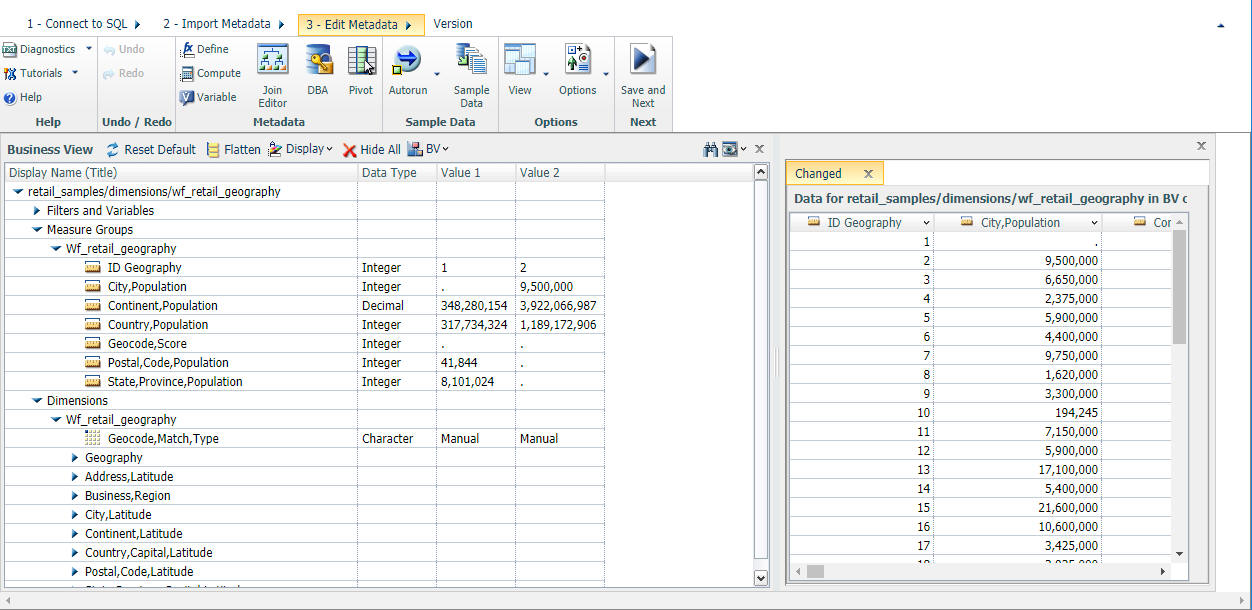This screenshot has height=610, width=1252.
Task: Expand the Postal,Code,Latitude node
Action: [x=75, y=572]
